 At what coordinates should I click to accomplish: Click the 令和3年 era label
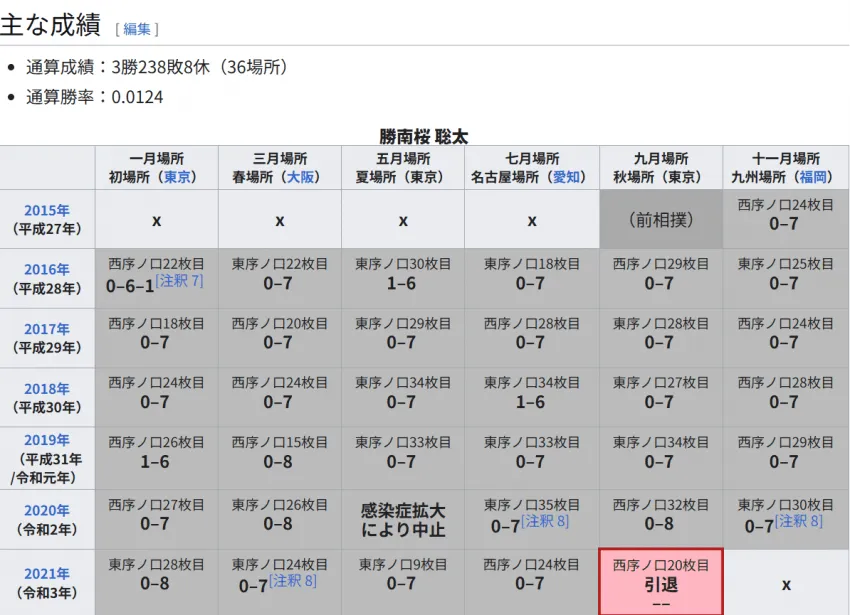[47, 593]
